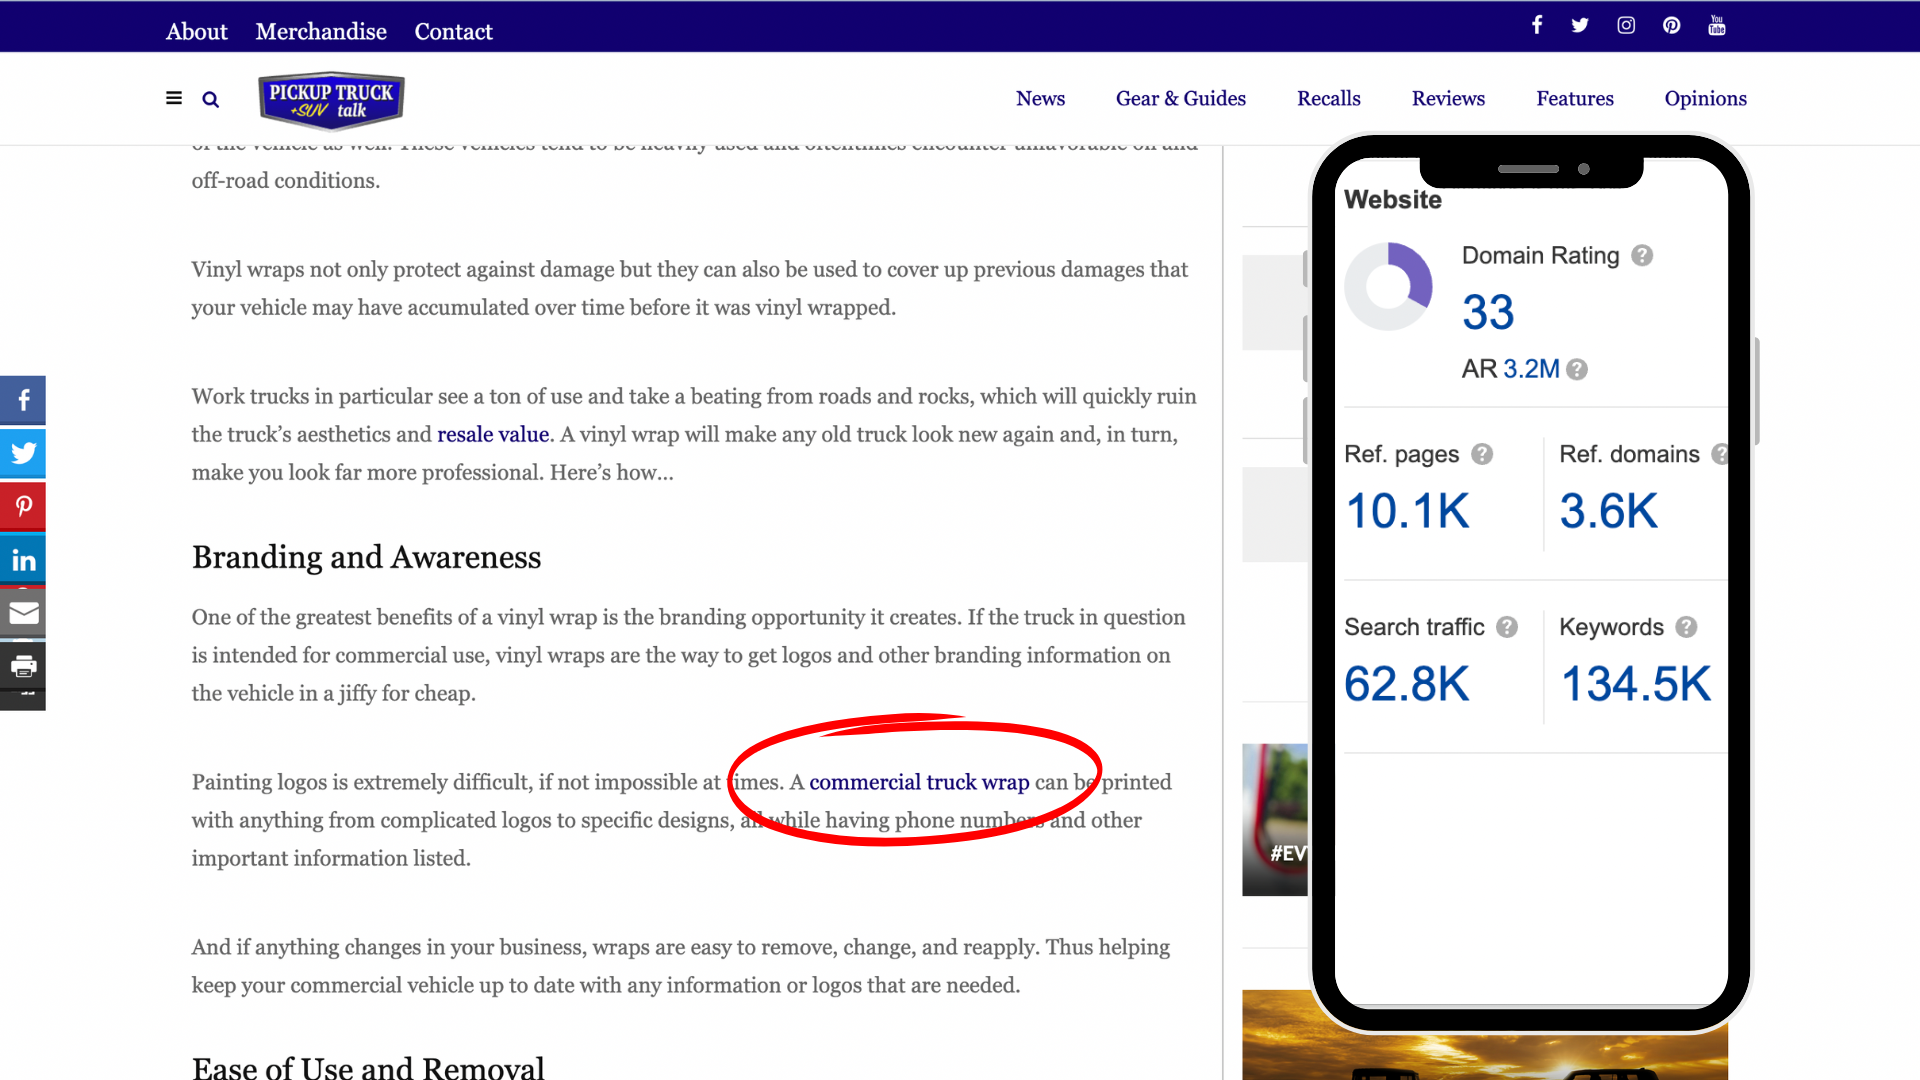Click Keywords value 134.5K

coord(1636,684)
